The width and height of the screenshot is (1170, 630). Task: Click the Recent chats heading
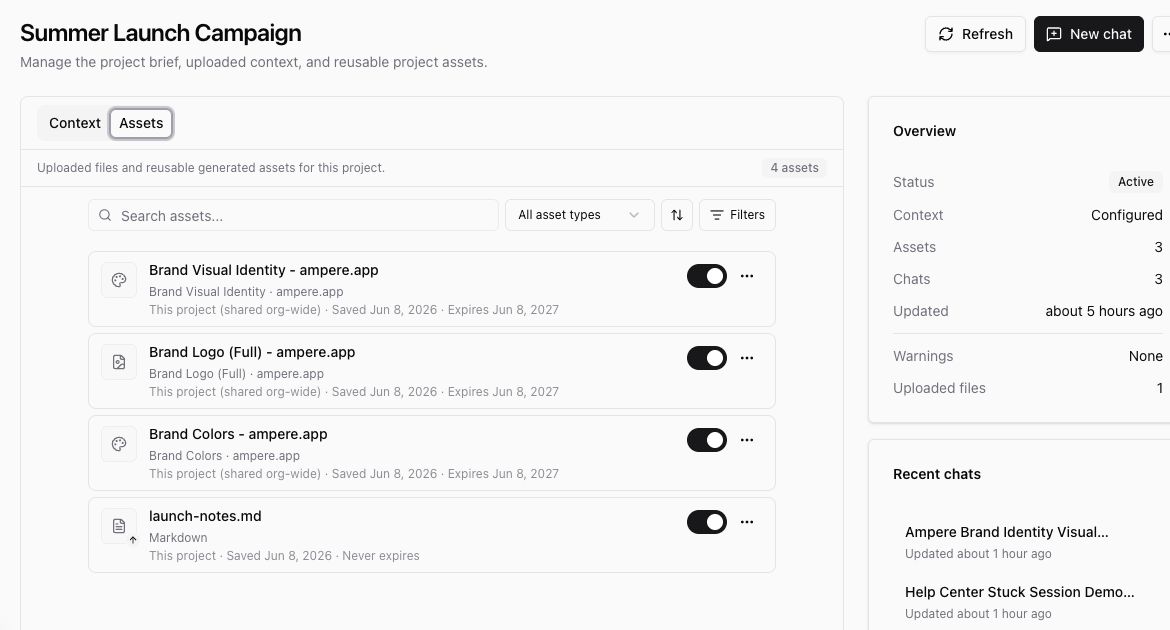tap(937, 475)
